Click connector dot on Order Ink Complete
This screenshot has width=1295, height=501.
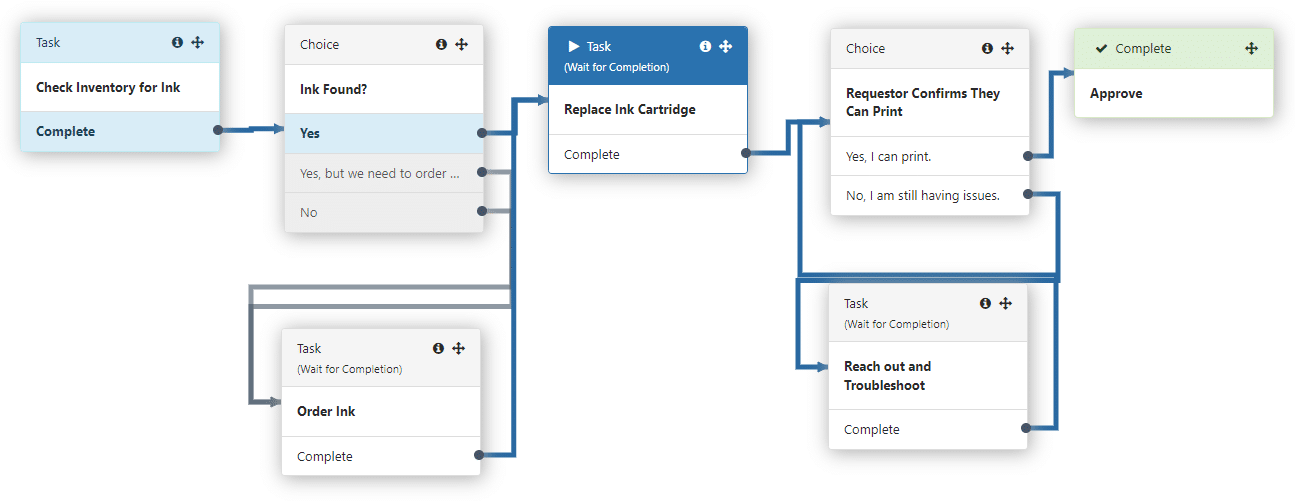coord(478,456)
